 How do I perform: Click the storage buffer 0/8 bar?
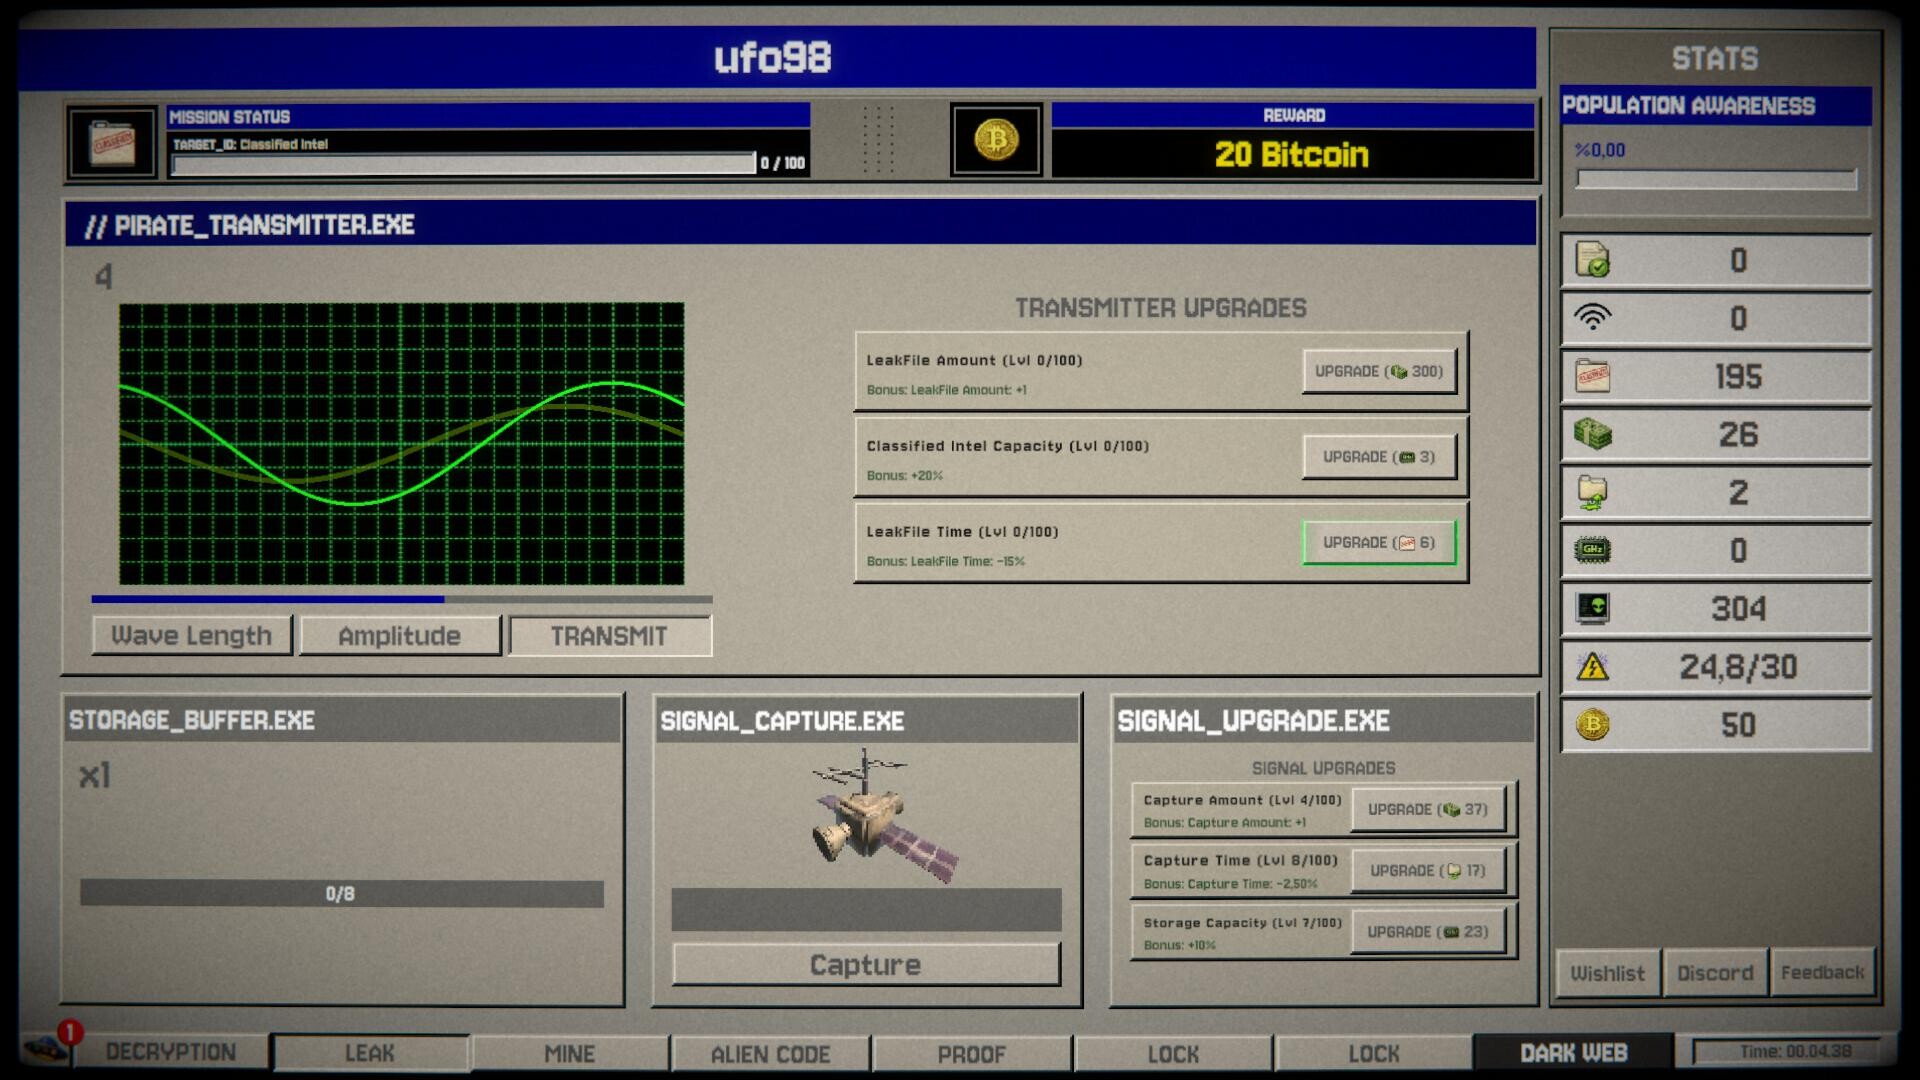tap(341, 893)
